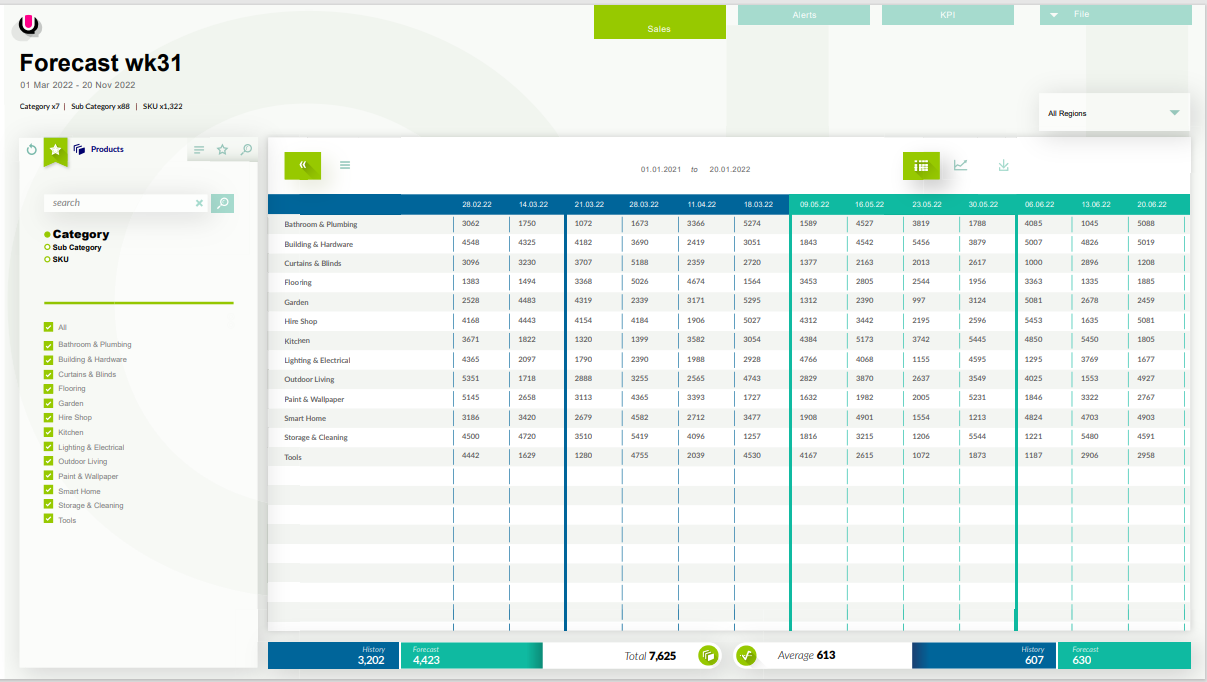Click the Tools table row label

click(x=293, y=458)
